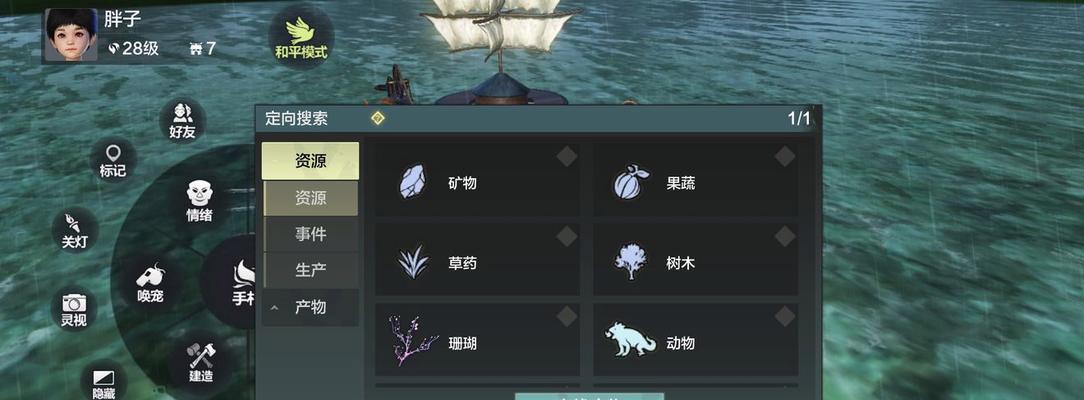Tap the 关灯 torch icon

point(73,229)
